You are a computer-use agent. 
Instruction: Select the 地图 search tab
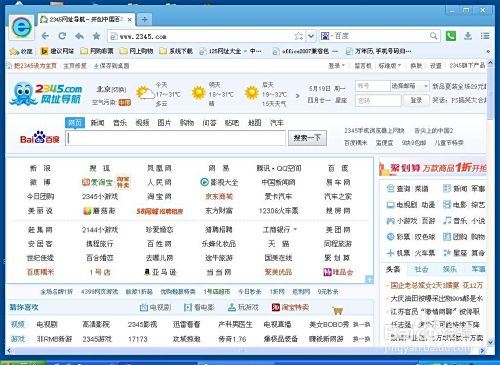coord(254,123)
